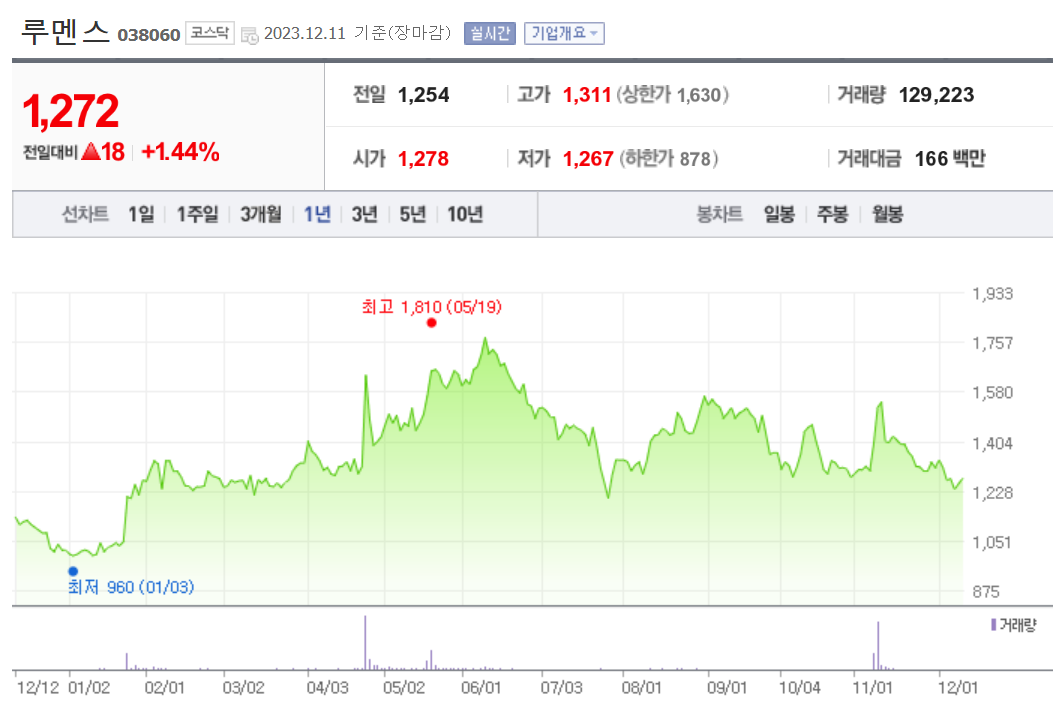The width and height of the screenshot is (1053, 728).
Task: Select the 3년 line chart tab
Action: click(x=365, y=214)
